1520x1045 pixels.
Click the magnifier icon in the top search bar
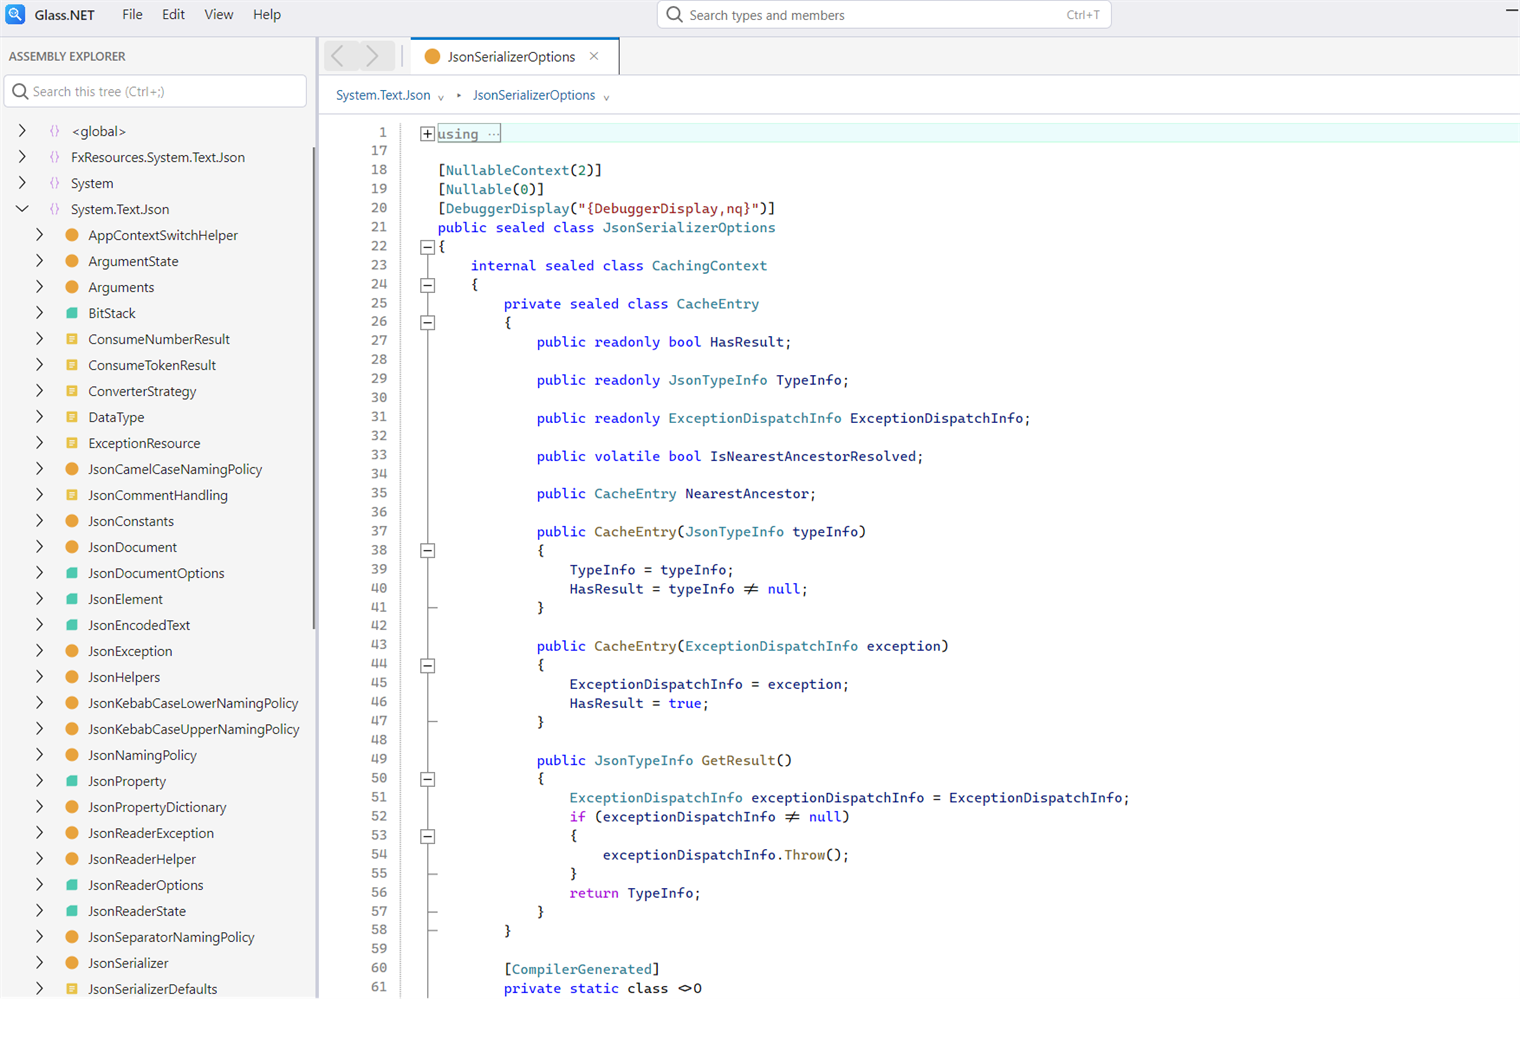tap(675, 15)
